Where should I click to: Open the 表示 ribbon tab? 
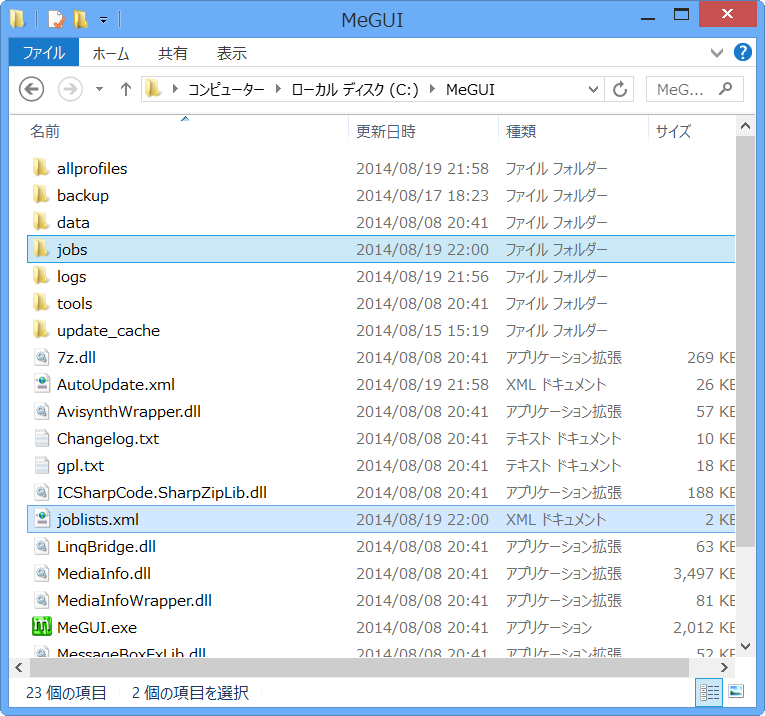click(x=232, y=53)
